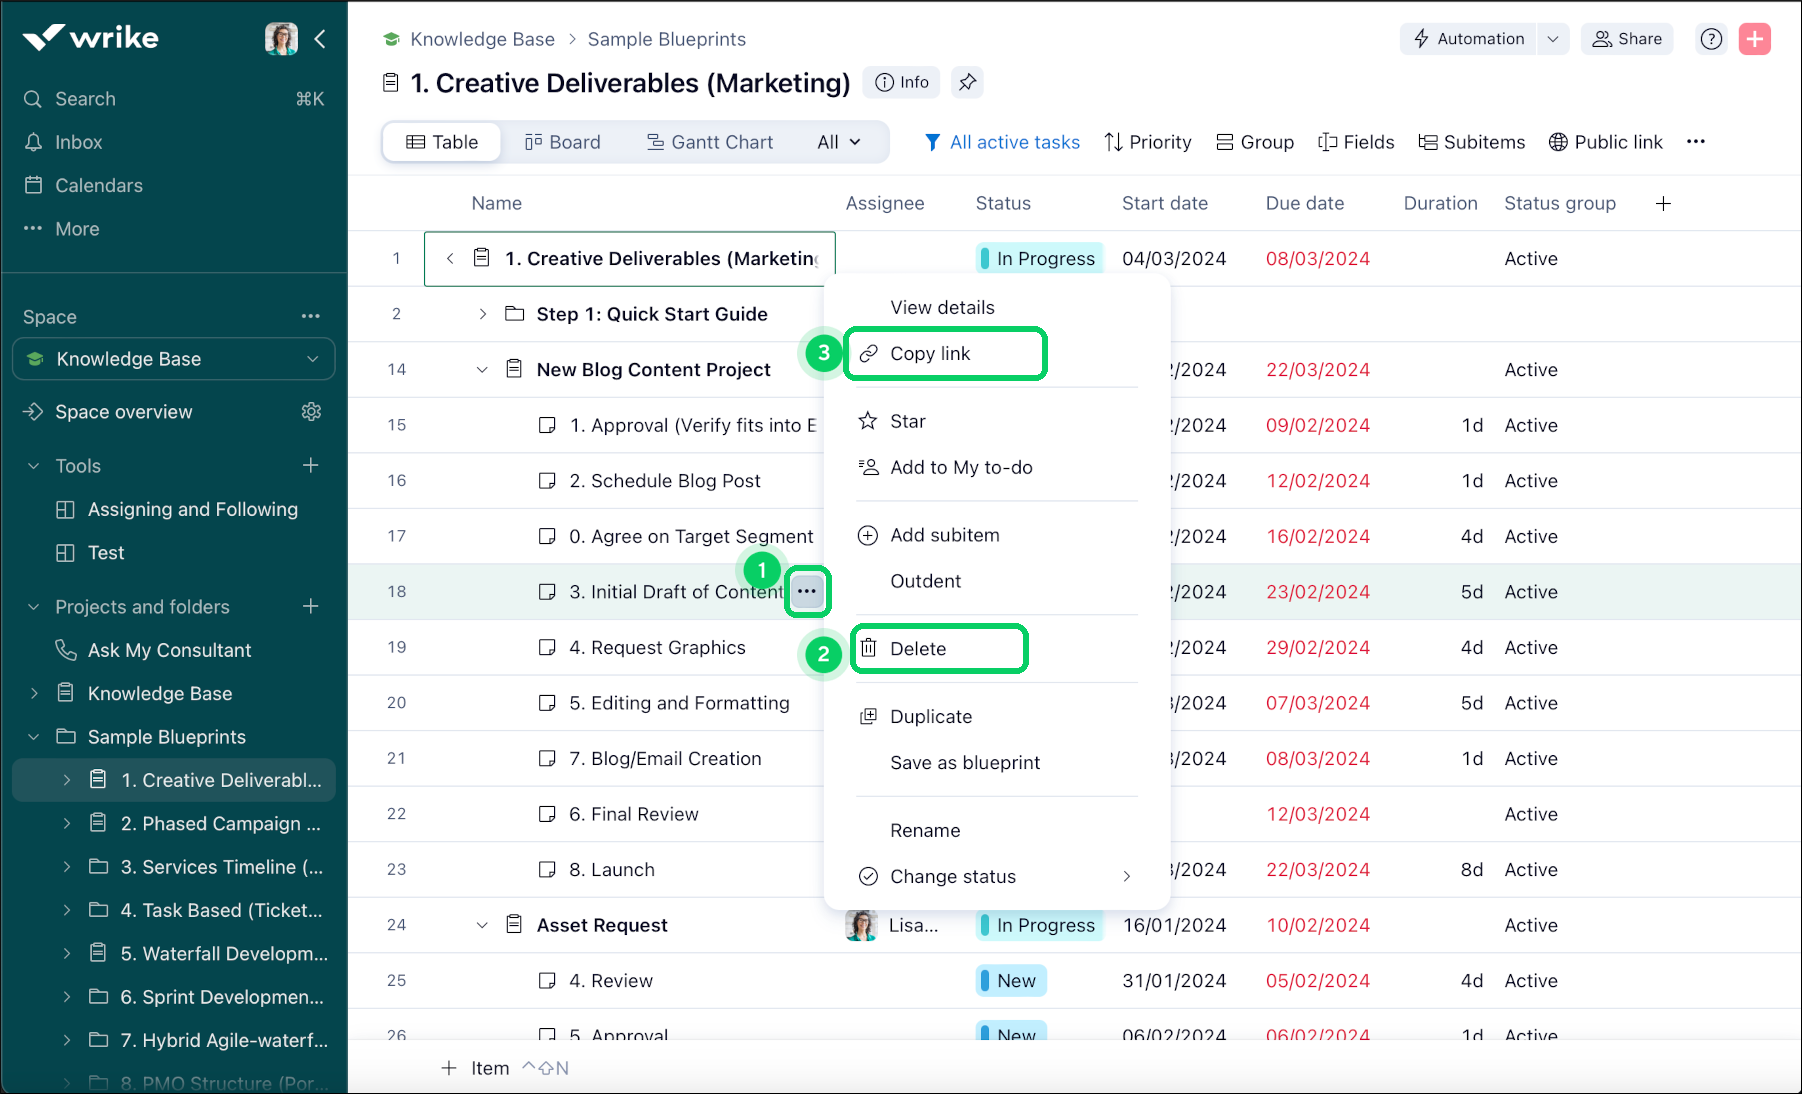Screen dimensions: 1802x1094
Task: Pin the Creative Deliverables project
Action: [967, 83]
